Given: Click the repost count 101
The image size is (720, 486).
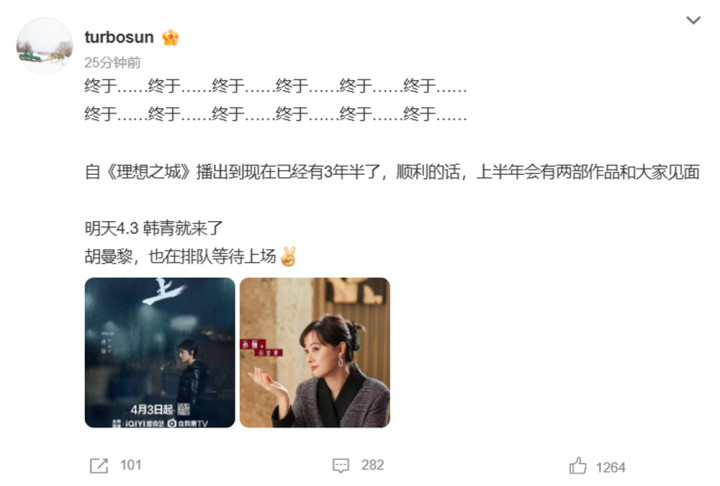Looking at the screenshot, I should pyautogui.click(x=131, y=465).
